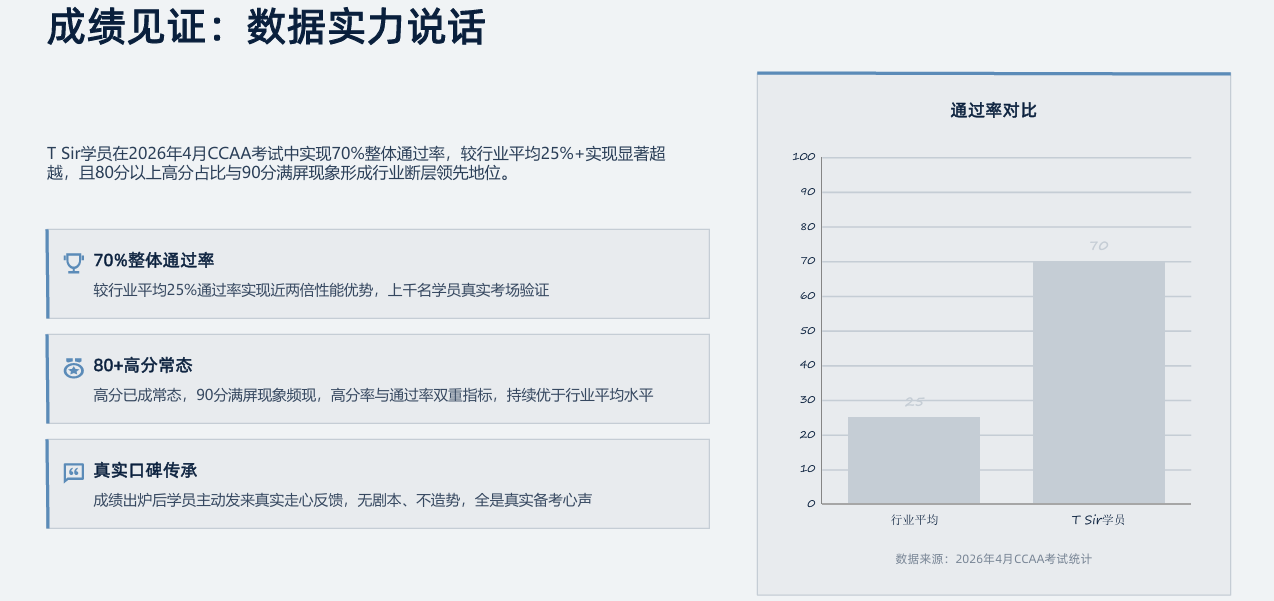Select the T Sir学员 bar in the chart

coord(1099,383)
